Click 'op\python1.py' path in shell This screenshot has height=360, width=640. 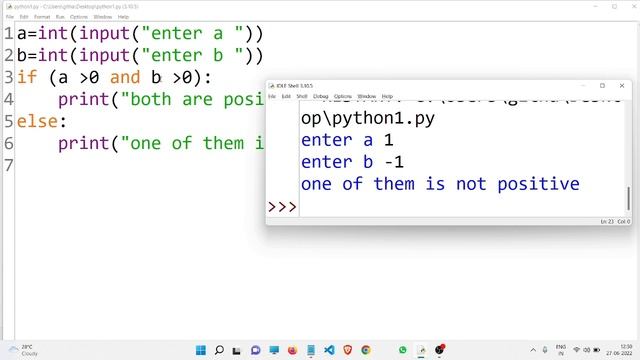[368, 118]
